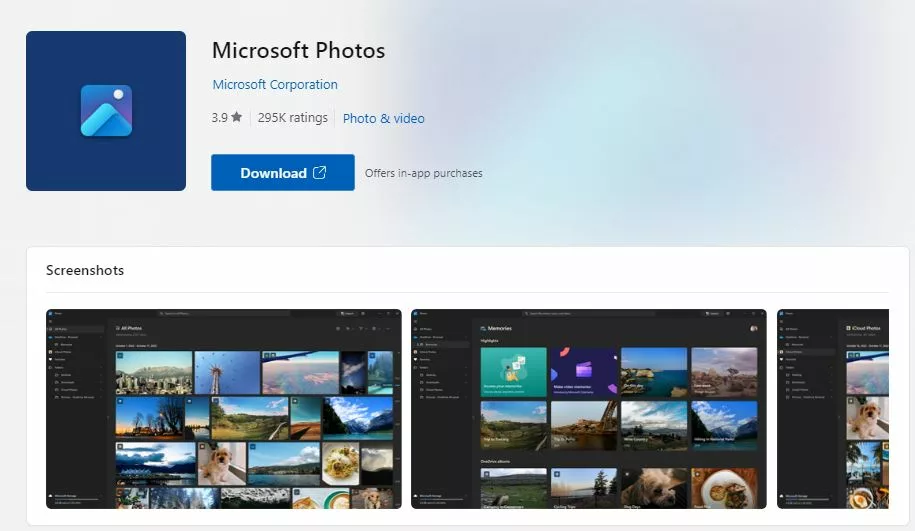Viewport: 915px width, 531px height.
Task: Click the 295K ratings text
Action: 292,118
